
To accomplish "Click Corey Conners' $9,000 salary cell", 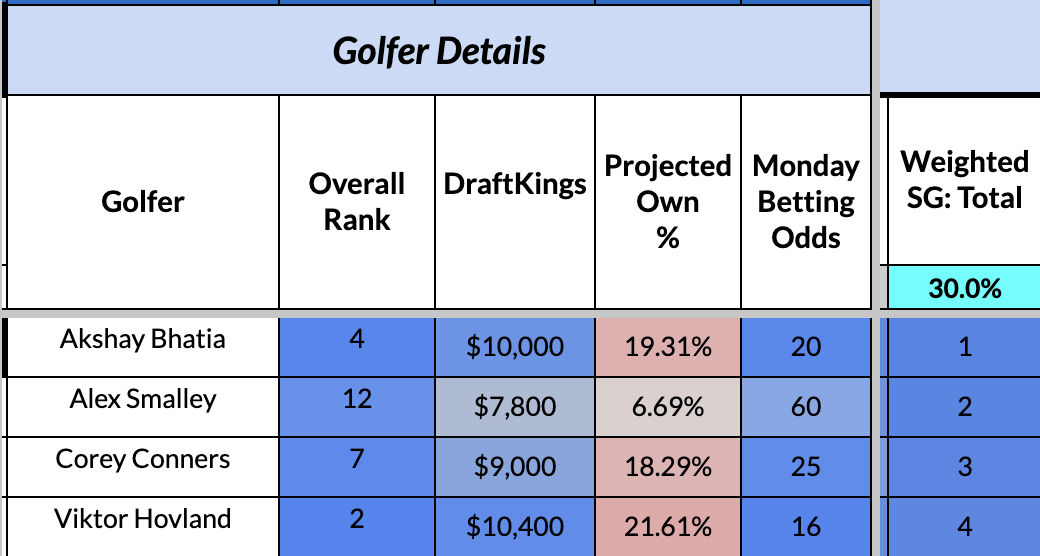I will [515, 467].
